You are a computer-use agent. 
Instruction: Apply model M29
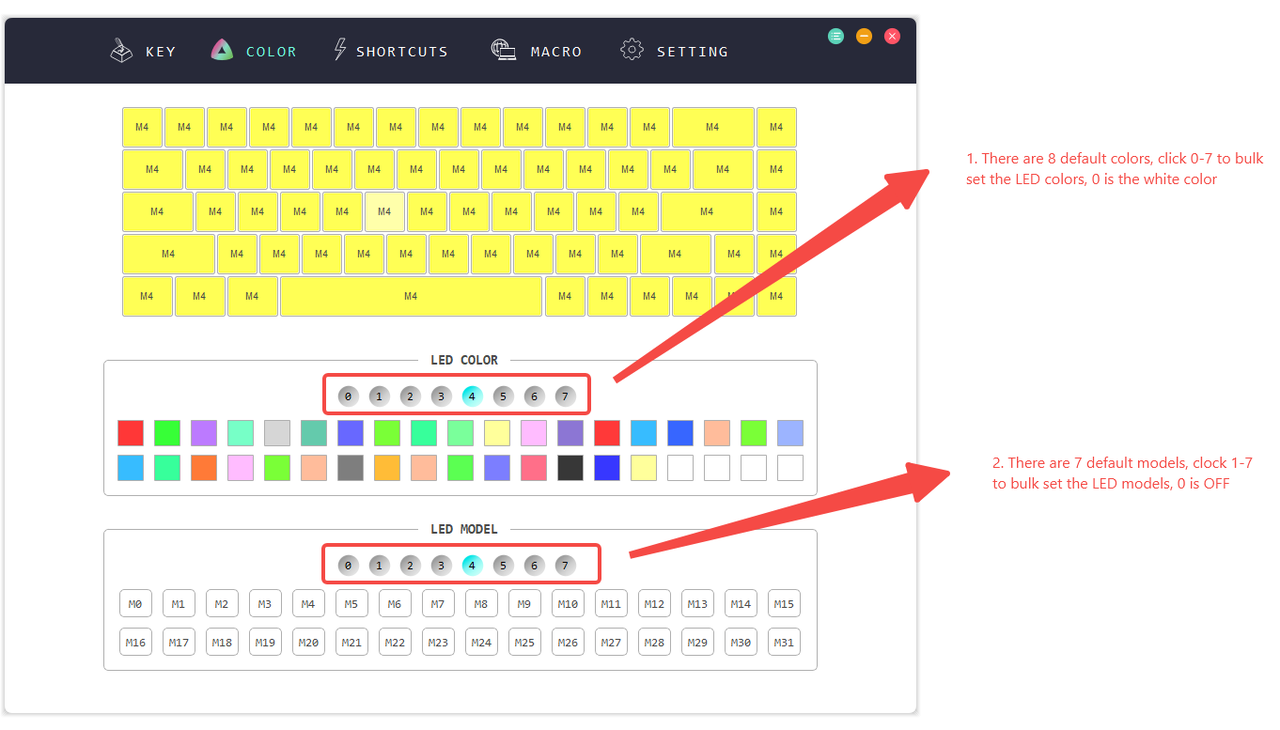tap(698, 642)
